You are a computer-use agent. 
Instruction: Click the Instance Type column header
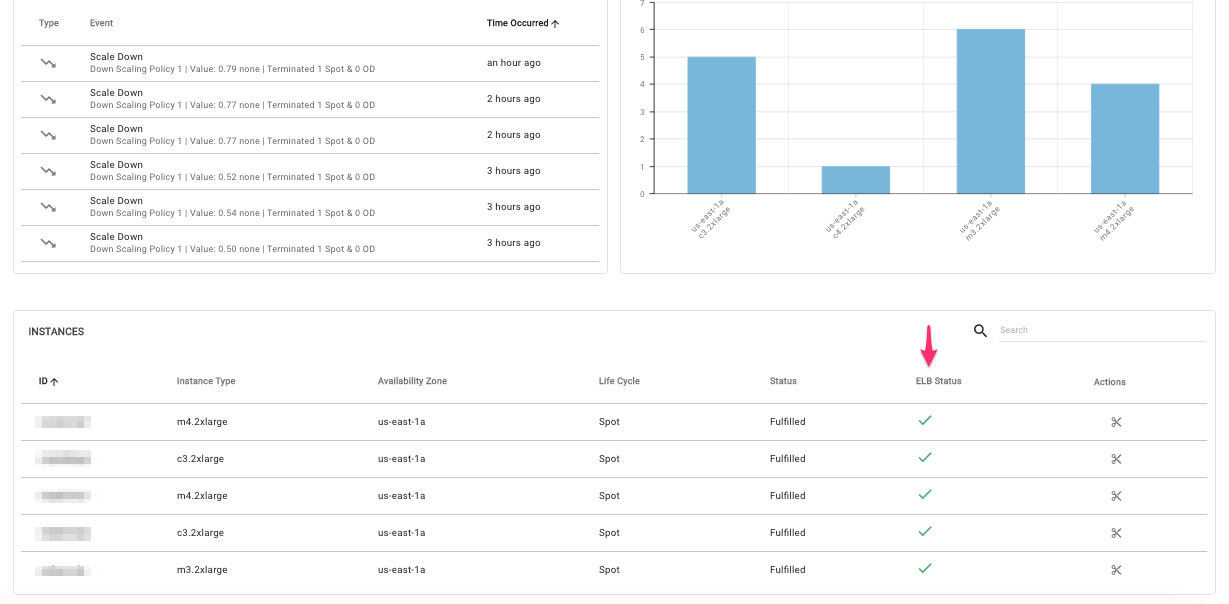click(206, 381)
